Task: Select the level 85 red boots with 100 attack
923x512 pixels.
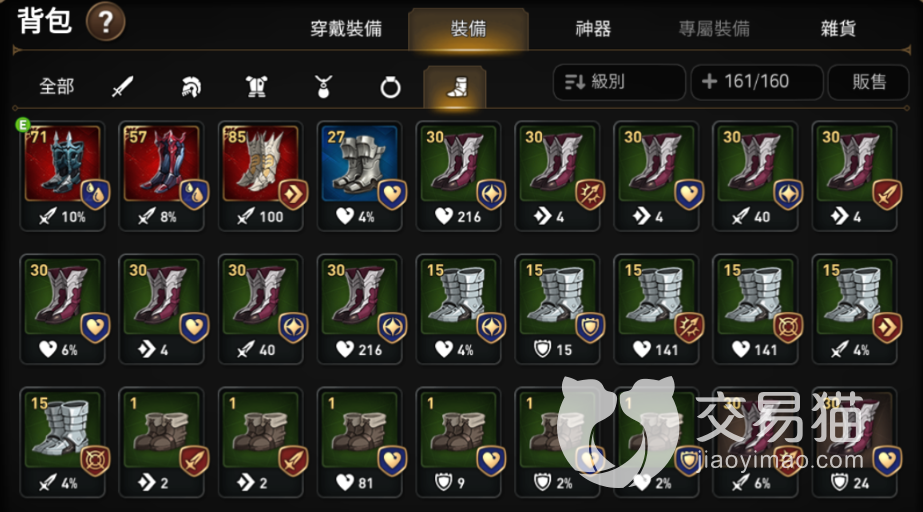Action: pyautogui.click(x=261, y=175)
